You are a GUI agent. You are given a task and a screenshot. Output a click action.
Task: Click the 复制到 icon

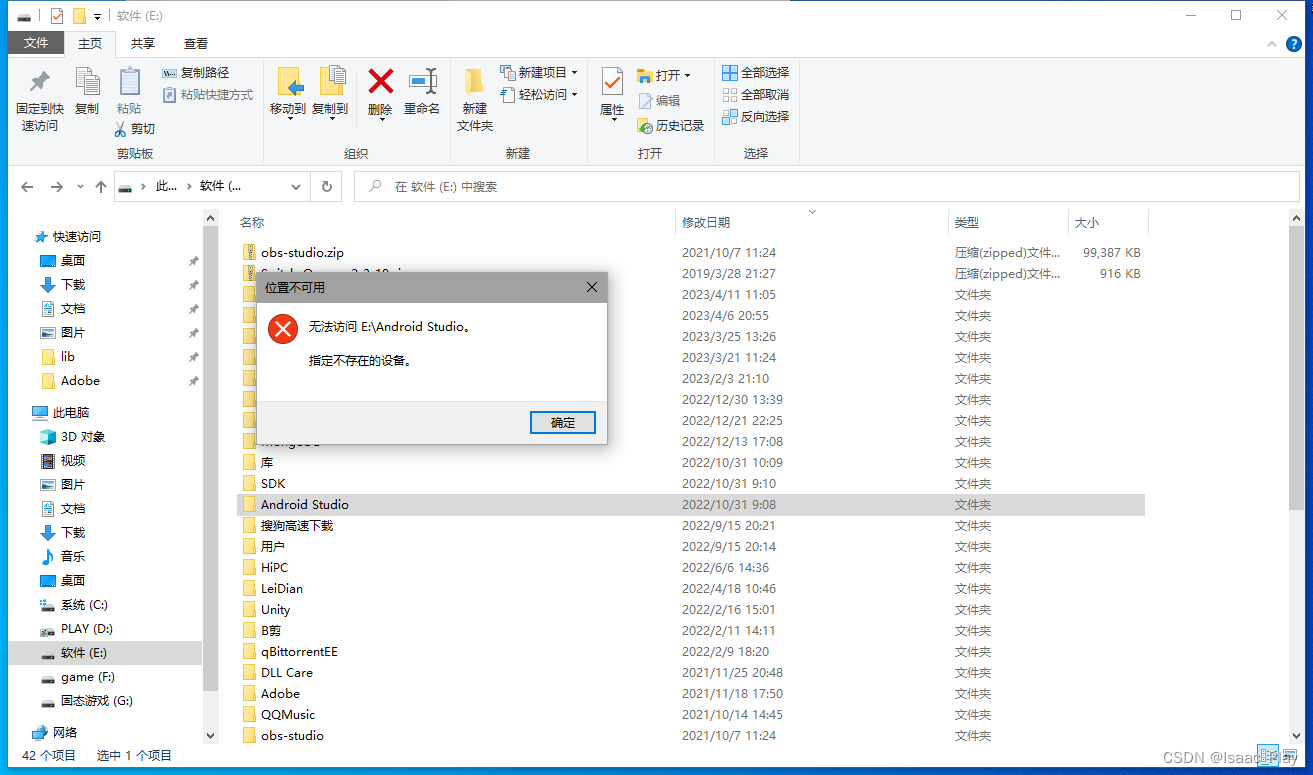[331, 82]
